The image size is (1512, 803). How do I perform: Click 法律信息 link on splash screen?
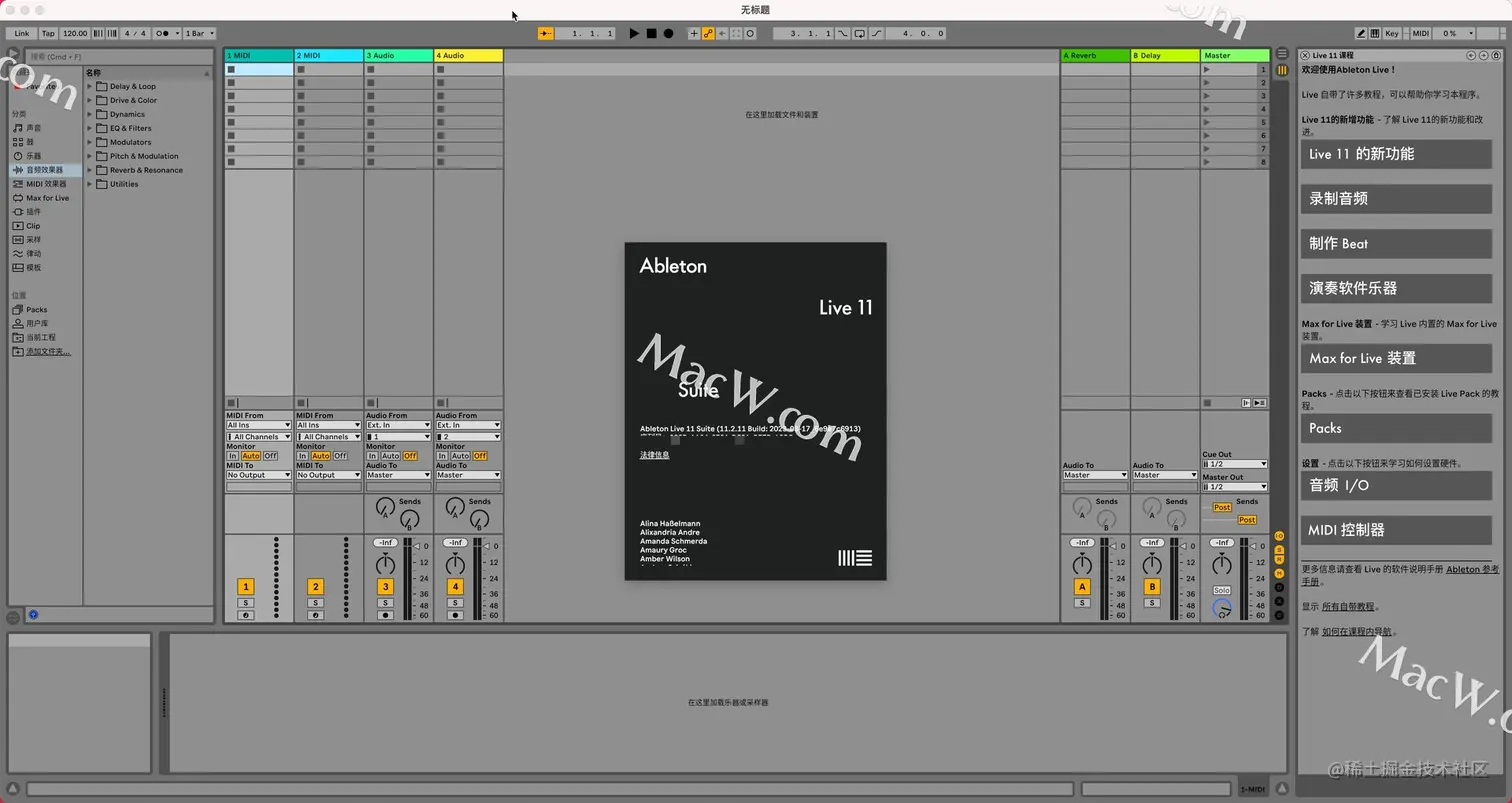click(x=655, y=455)
